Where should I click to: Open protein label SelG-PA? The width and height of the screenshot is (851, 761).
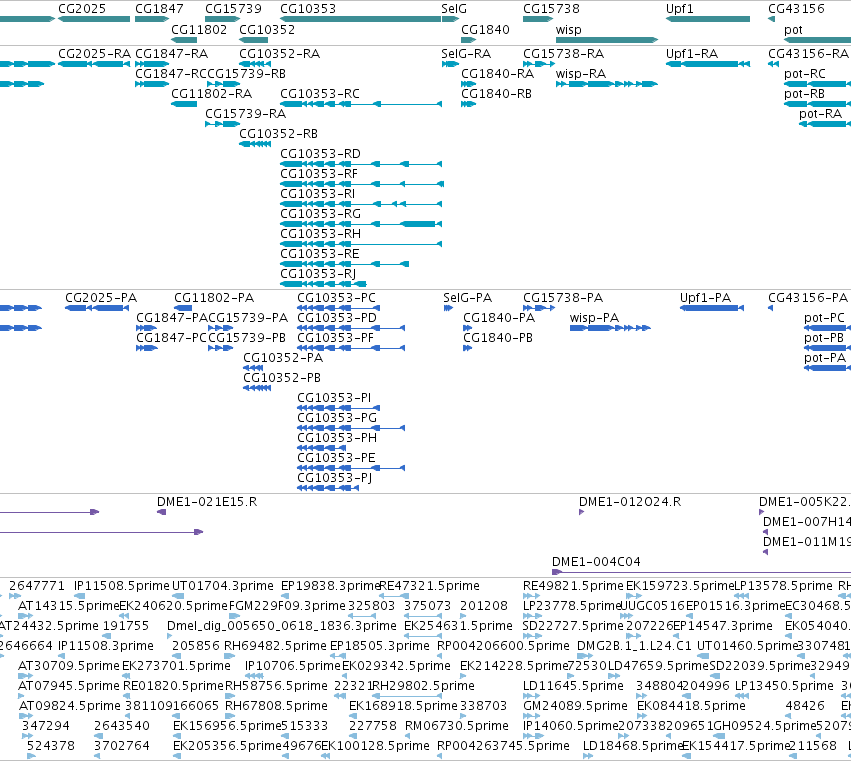coord(467,298)
